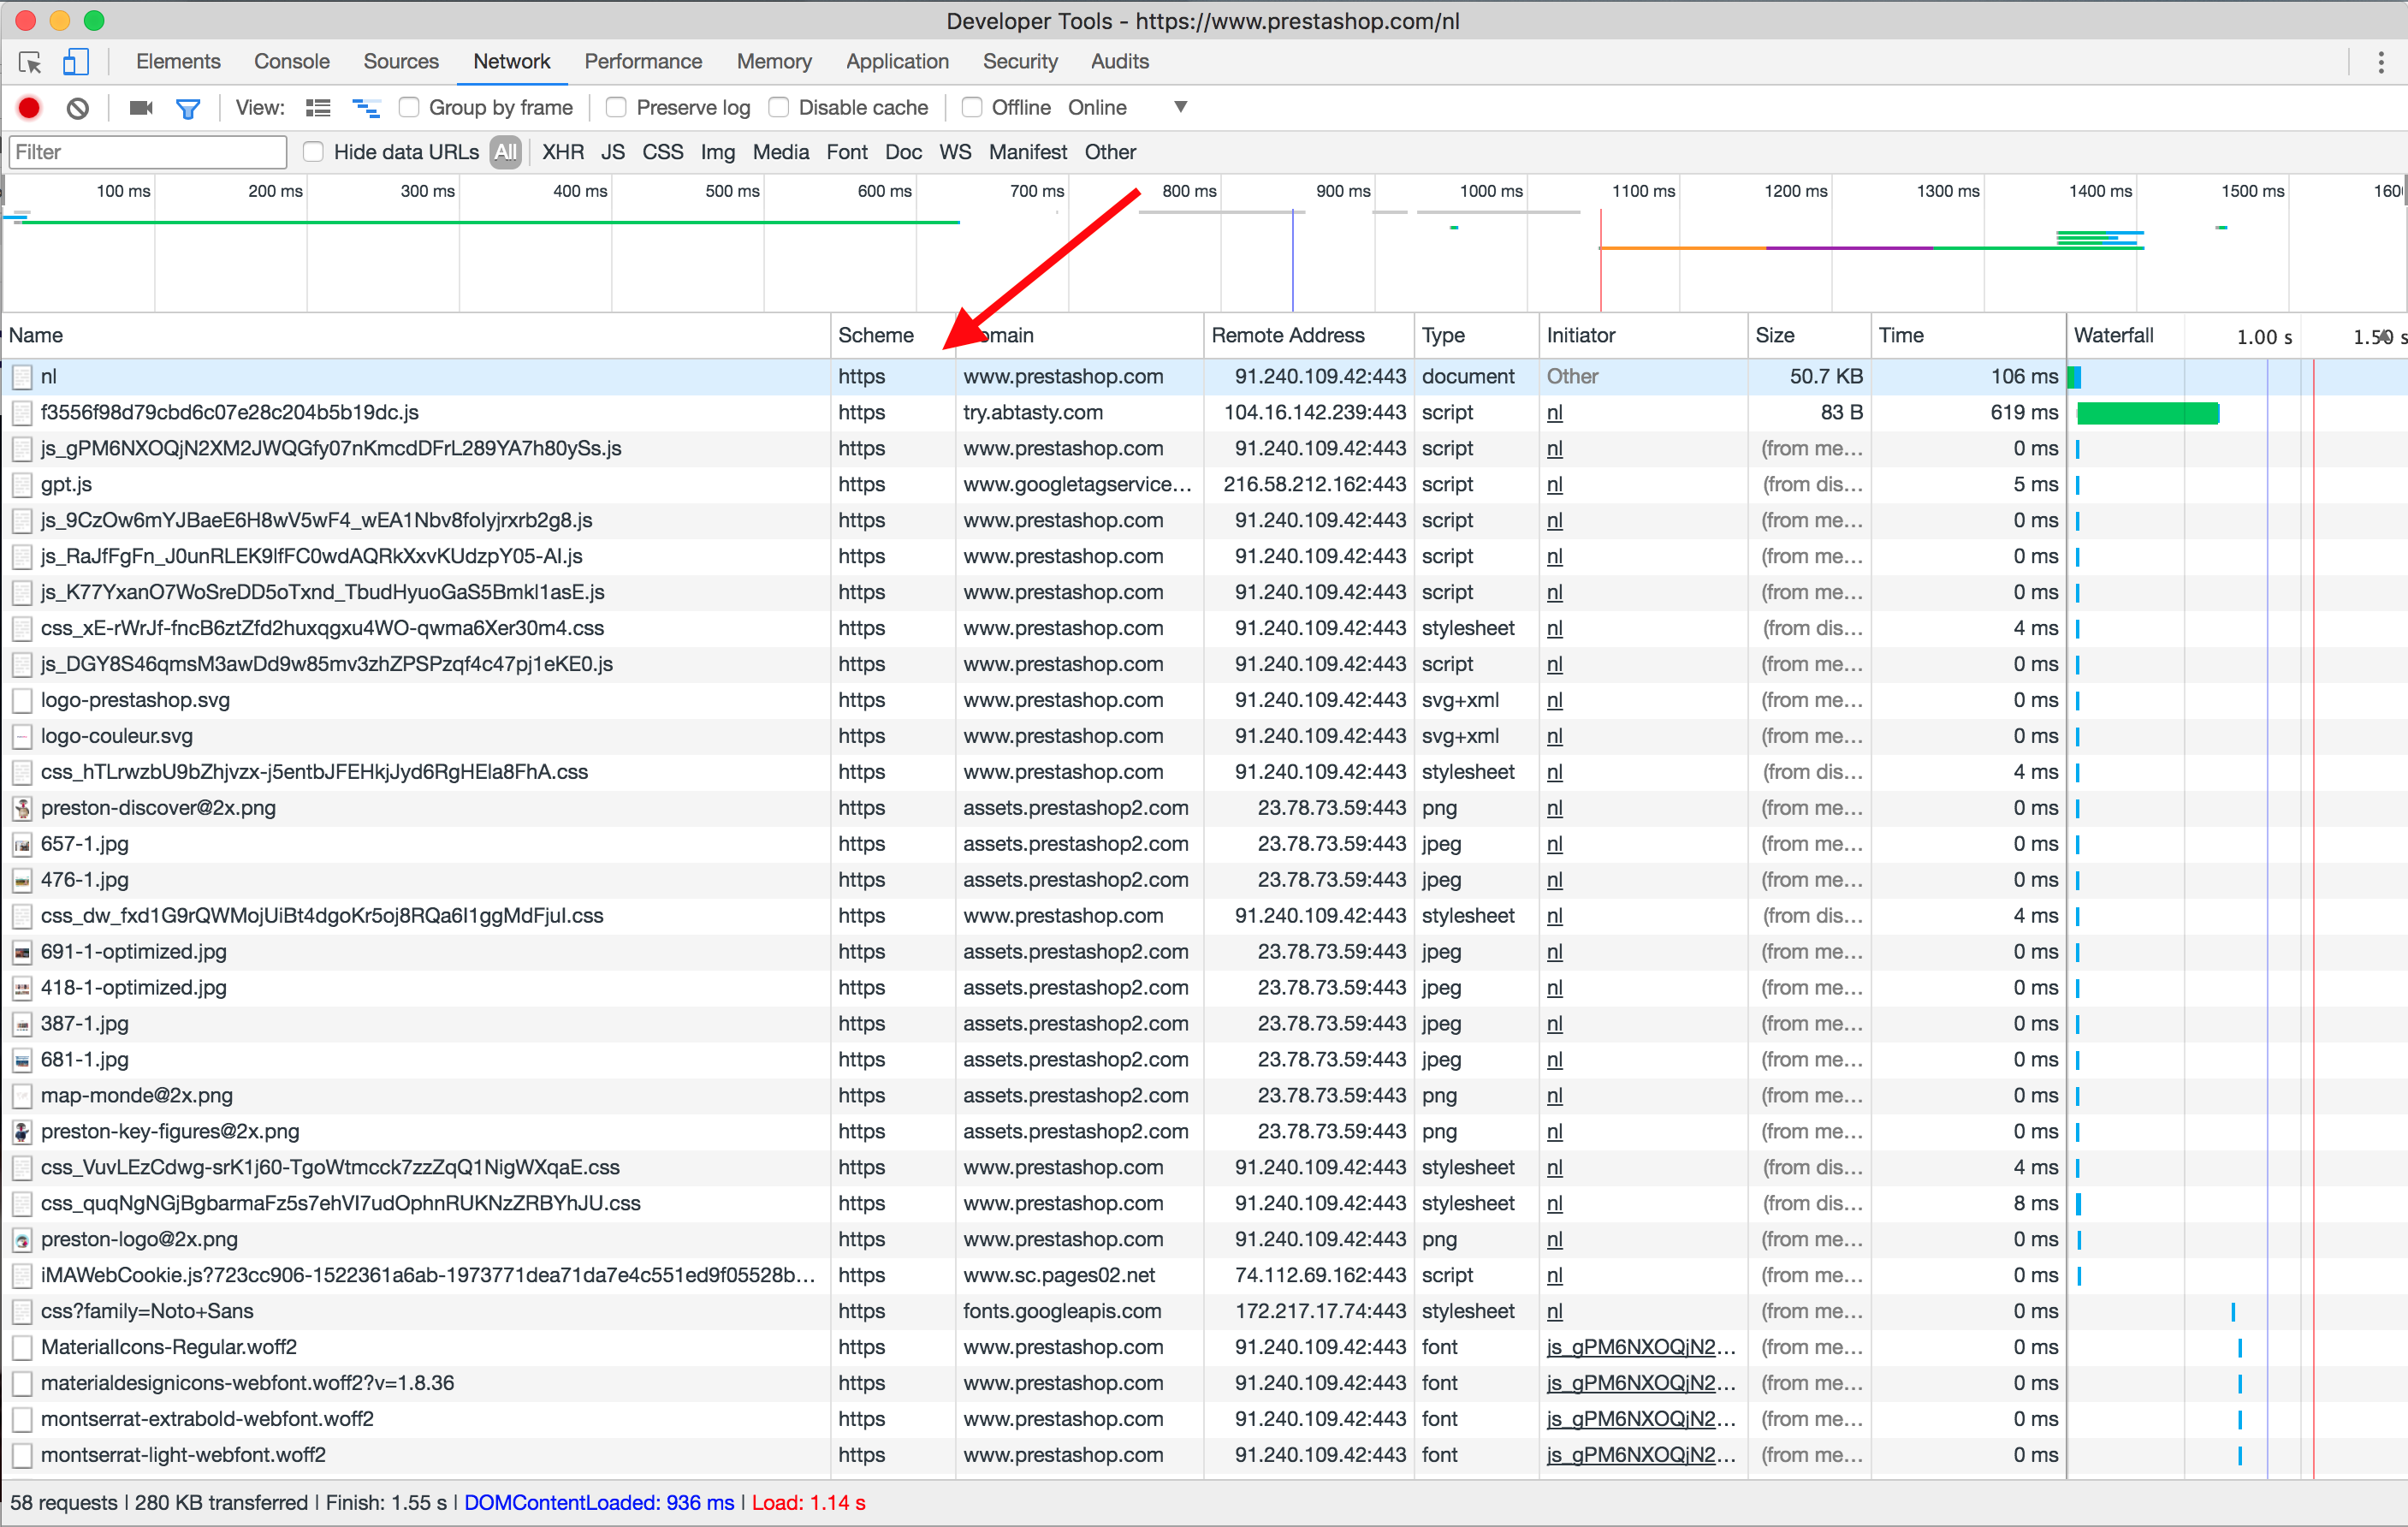Open the Application tab
The image size is (2408, 1527).
click(x=897, y=62)
